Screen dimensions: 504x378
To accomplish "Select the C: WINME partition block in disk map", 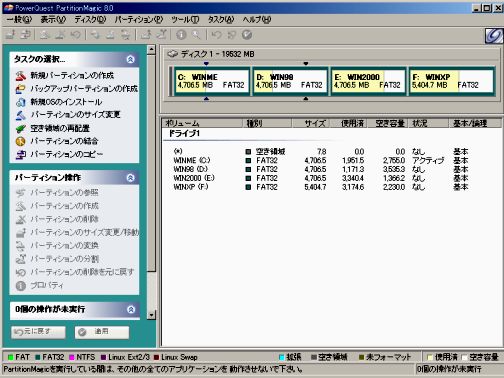I will pos(212,81).
